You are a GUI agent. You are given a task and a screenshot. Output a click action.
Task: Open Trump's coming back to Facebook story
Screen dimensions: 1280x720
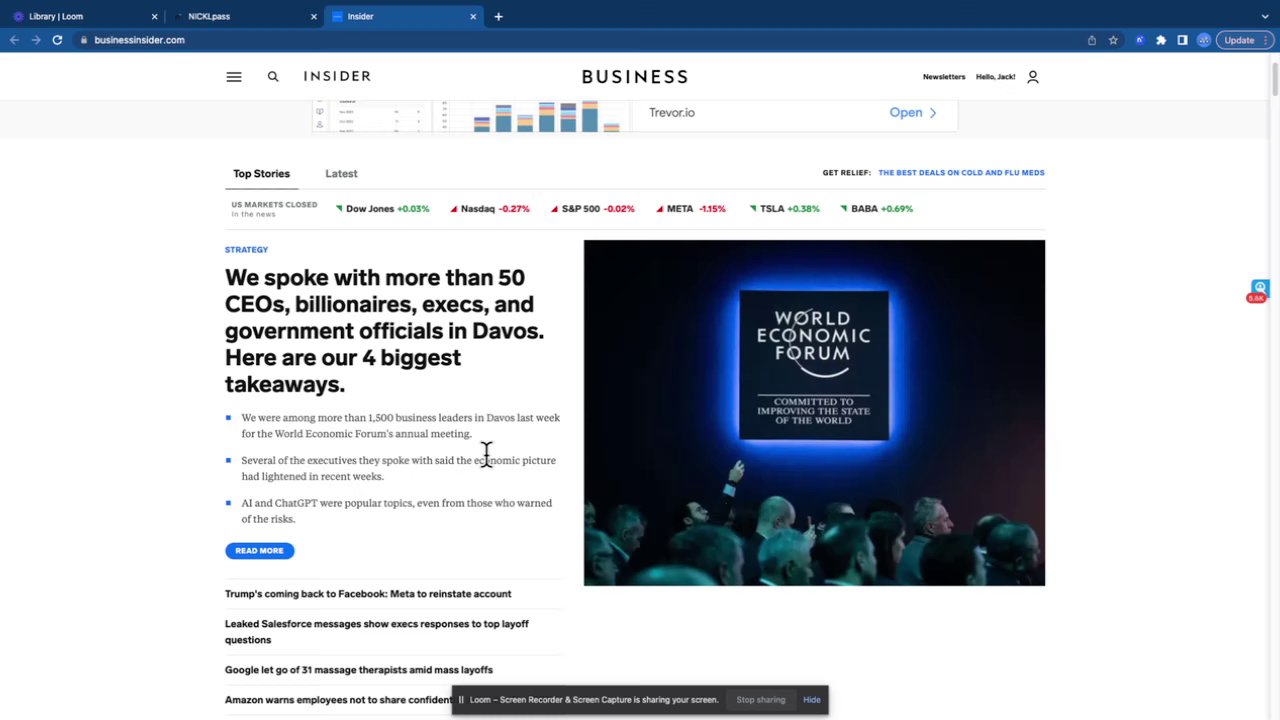(368, 594)
